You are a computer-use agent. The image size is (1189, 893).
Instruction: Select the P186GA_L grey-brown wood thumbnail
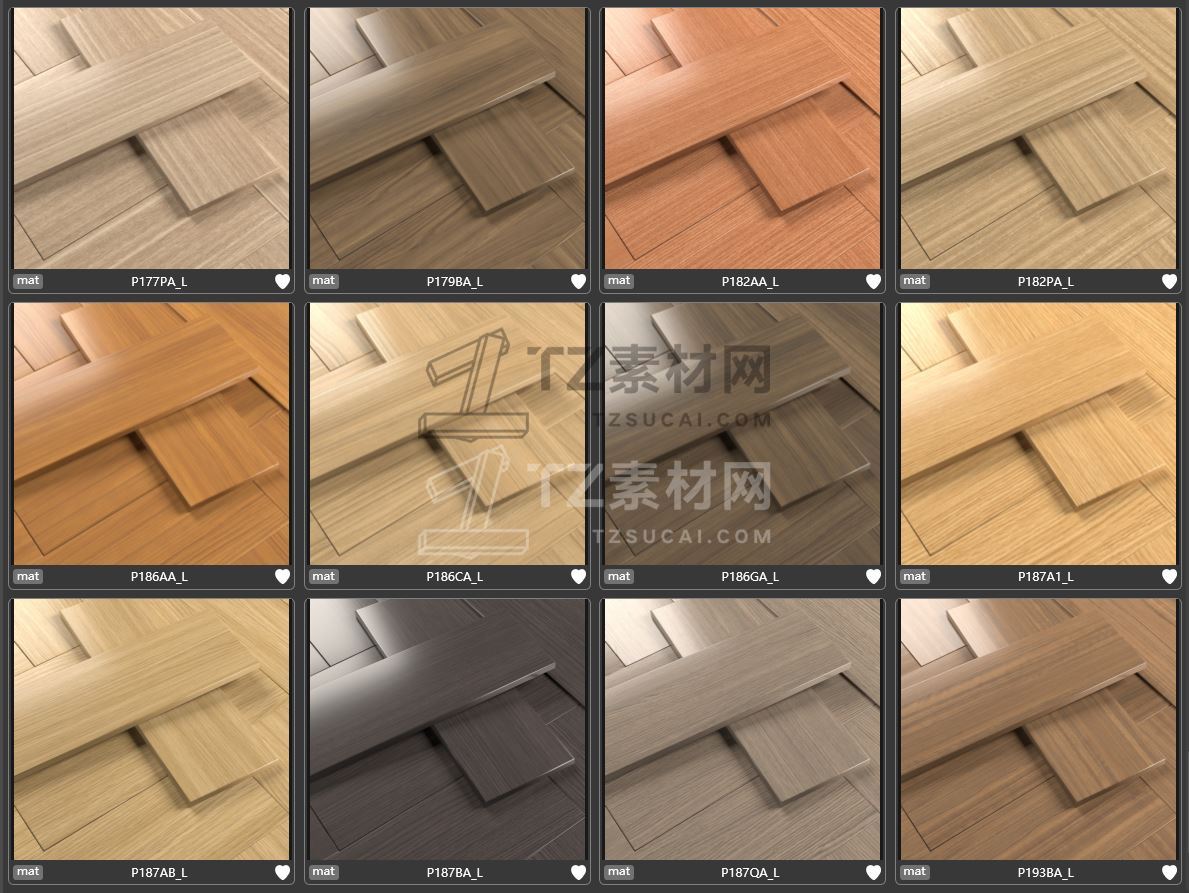tap(742, 434)
